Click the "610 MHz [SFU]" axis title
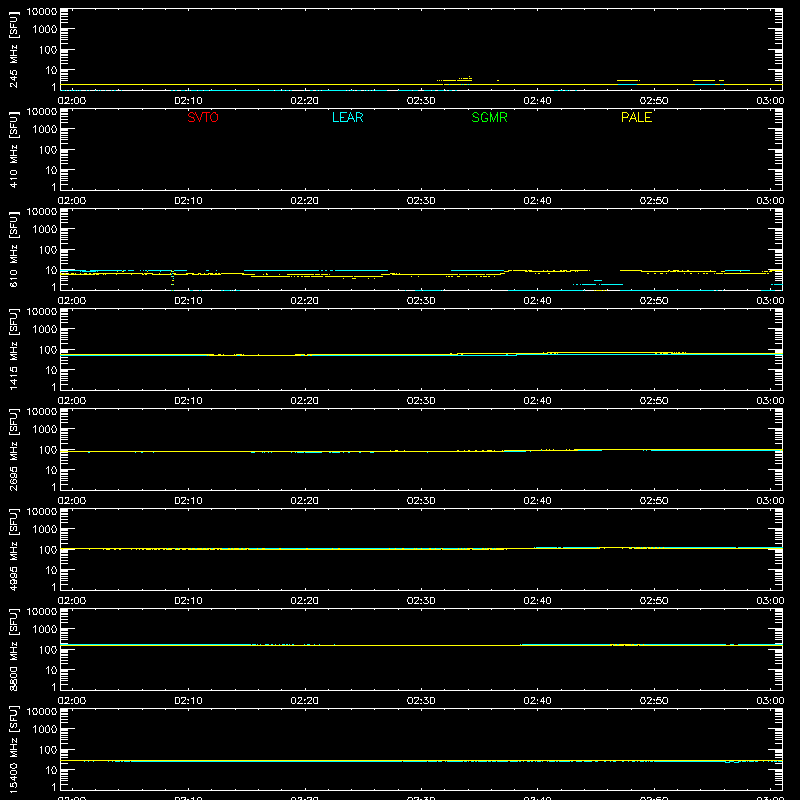800x800 pixels. [x=13, y=250]
